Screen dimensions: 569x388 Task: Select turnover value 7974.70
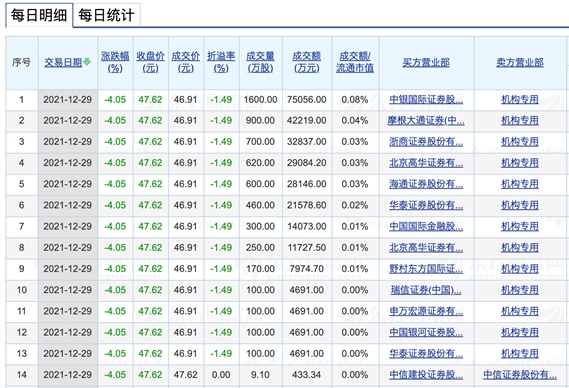coord(307,269)
